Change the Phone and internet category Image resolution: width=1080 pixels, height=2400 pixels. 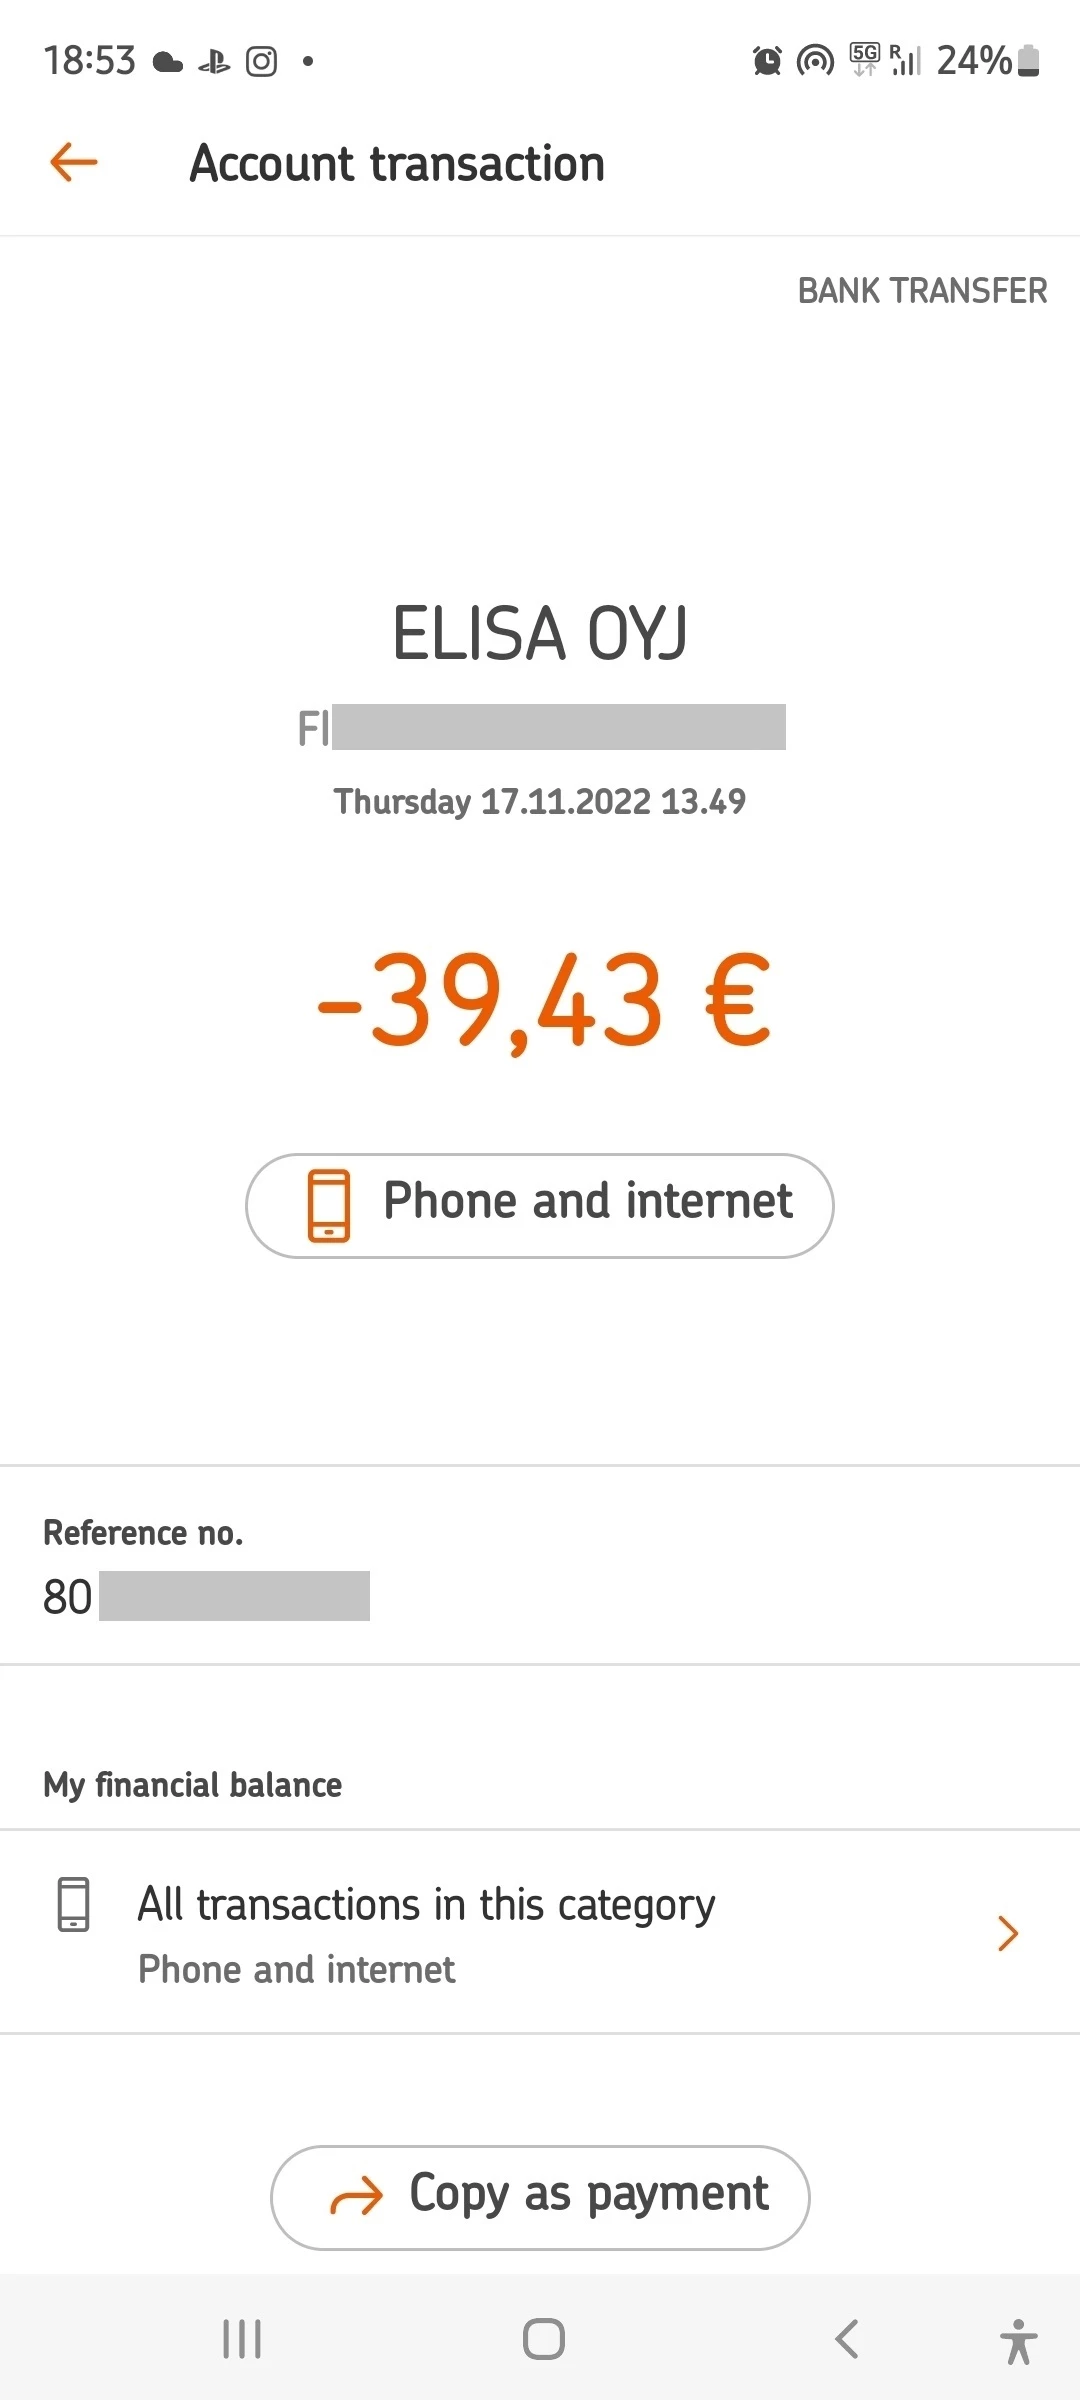tap(540, 1205)
